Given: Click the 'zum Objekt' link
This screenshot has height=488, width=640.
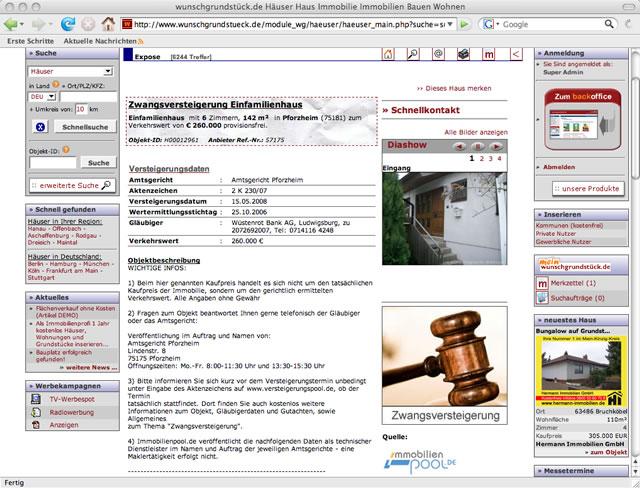Looking at the screenshot, I should (606, 452).
